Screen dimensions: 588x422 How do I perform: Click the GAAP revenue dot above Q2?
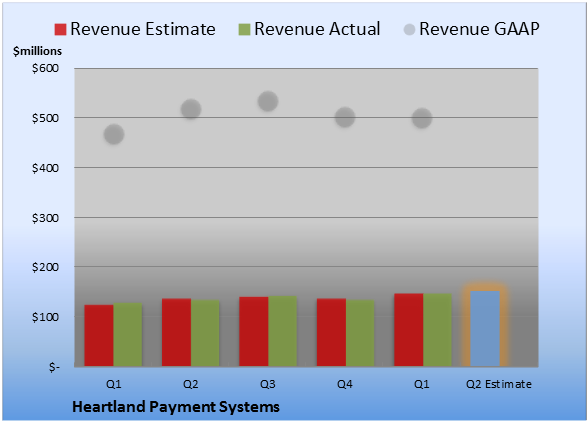point(191,110)
